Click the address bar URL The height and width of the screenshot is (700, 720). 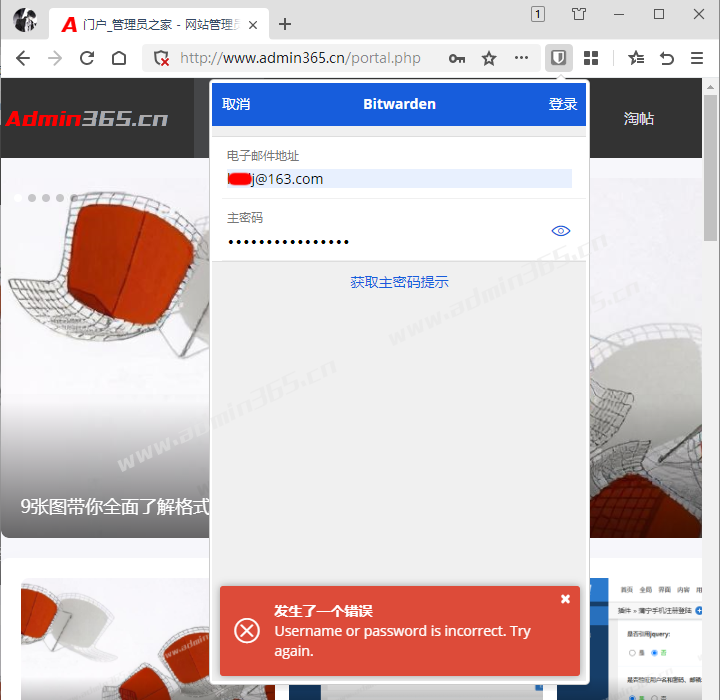(300, 58)
